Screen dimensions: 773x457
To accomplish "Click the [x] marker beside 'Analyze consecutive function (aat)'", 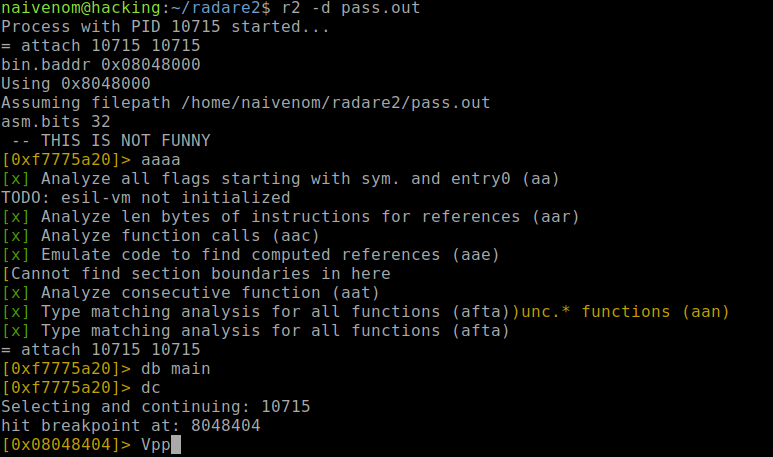I will point(16,293).
